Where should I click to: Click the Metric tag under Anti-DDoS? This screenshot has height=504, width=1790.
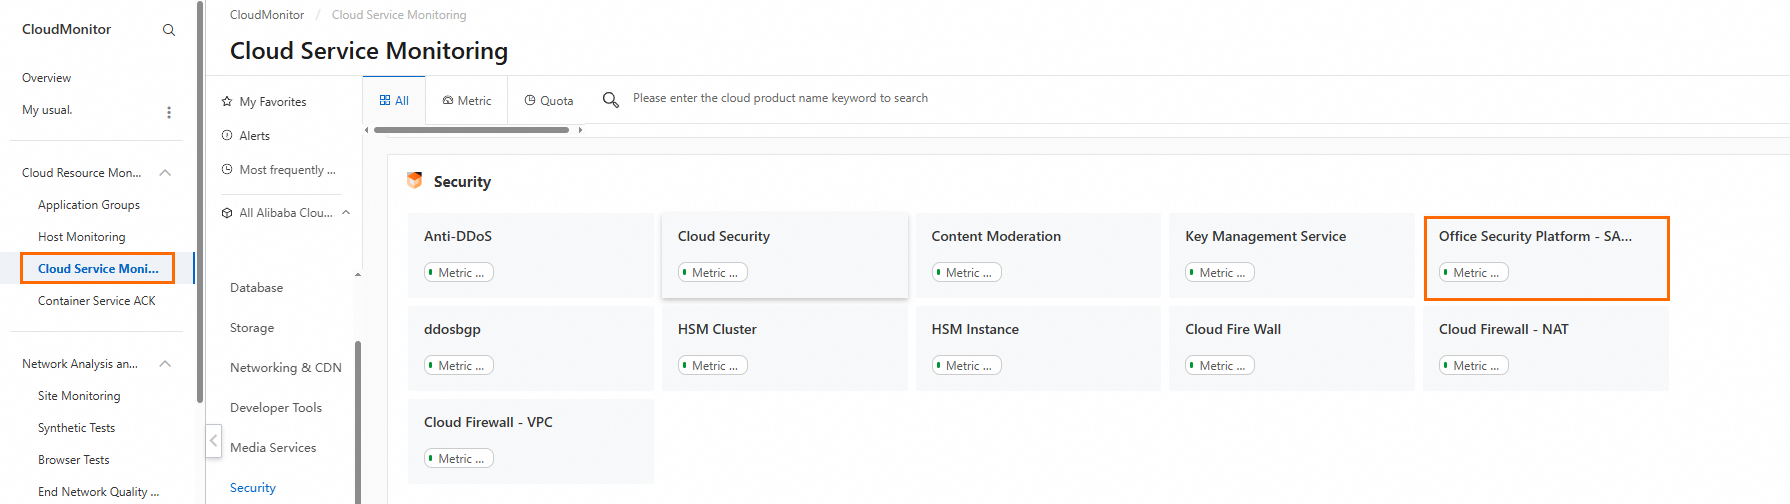pos(459,273)
